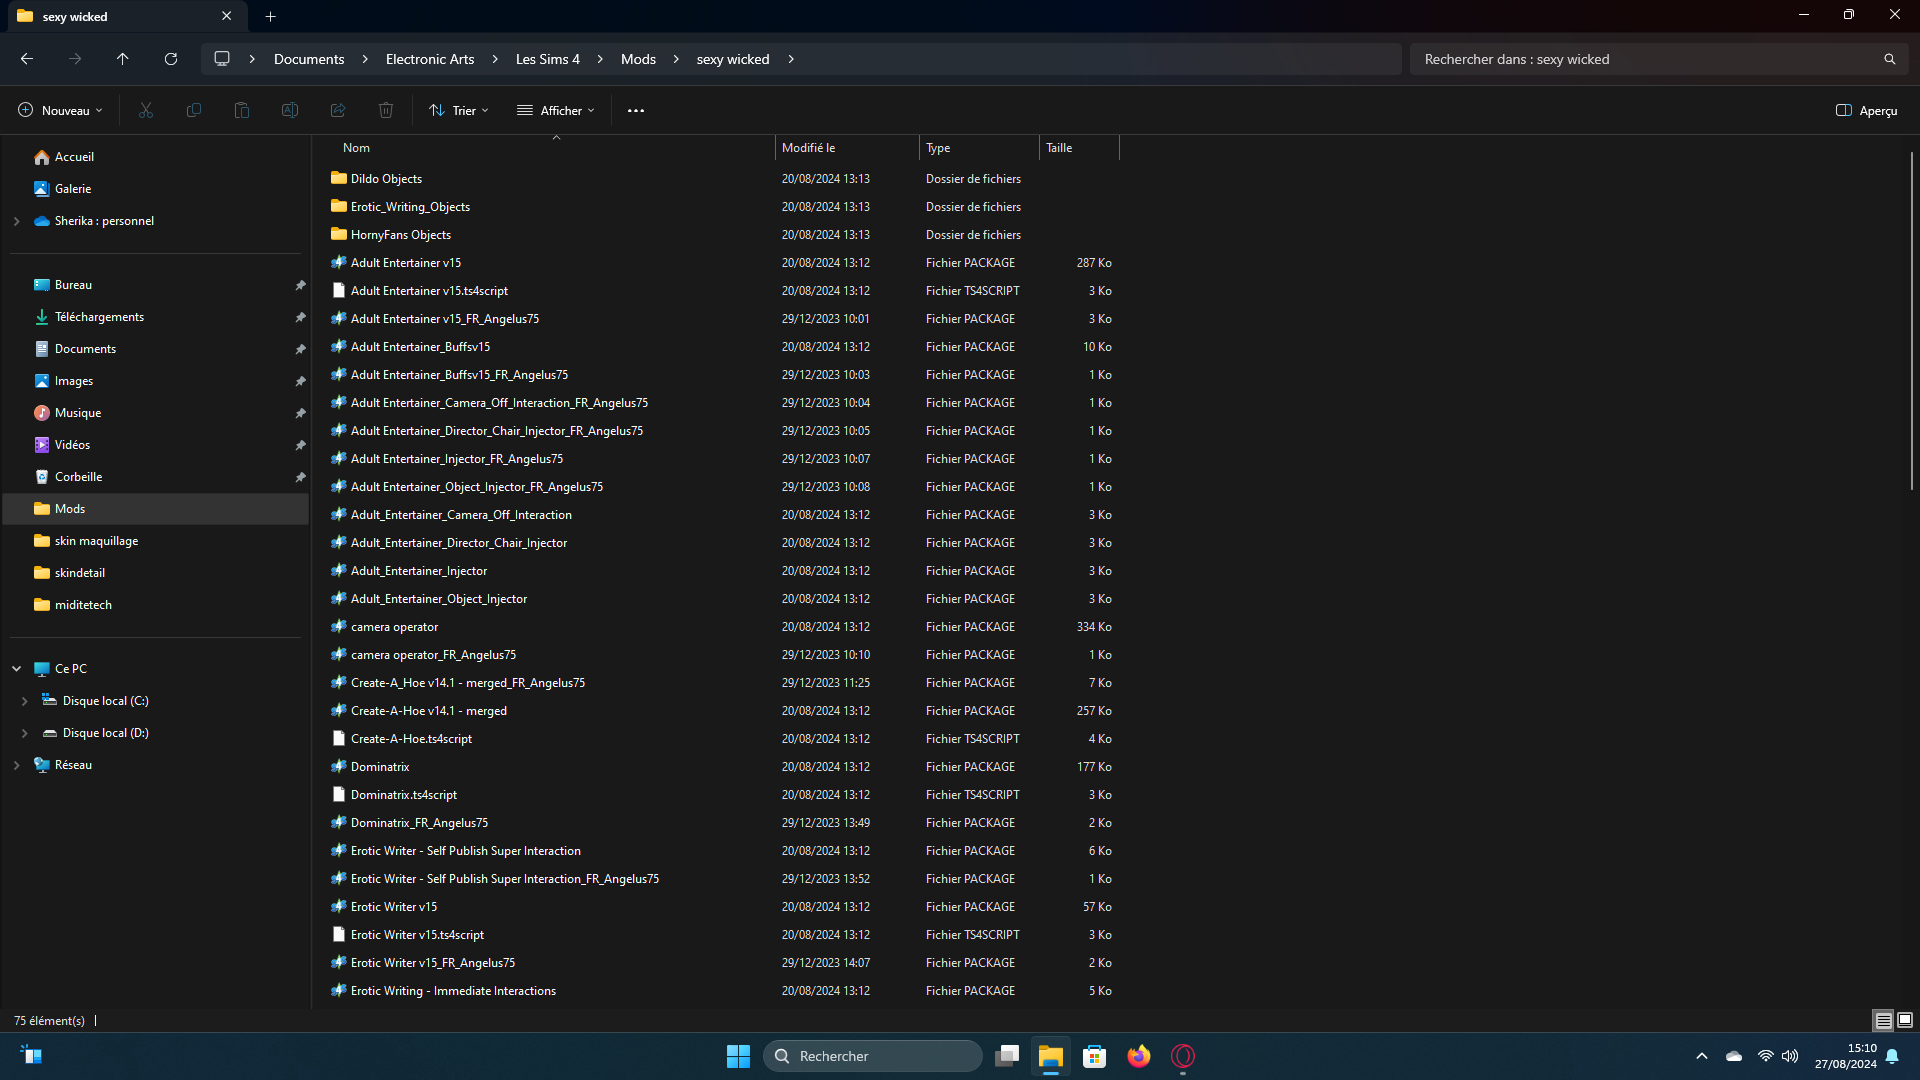Click the Share icon in the toolbar
Image resolution: width=1920 pixels, height=1080 pixels.
(x=338, y=110)
